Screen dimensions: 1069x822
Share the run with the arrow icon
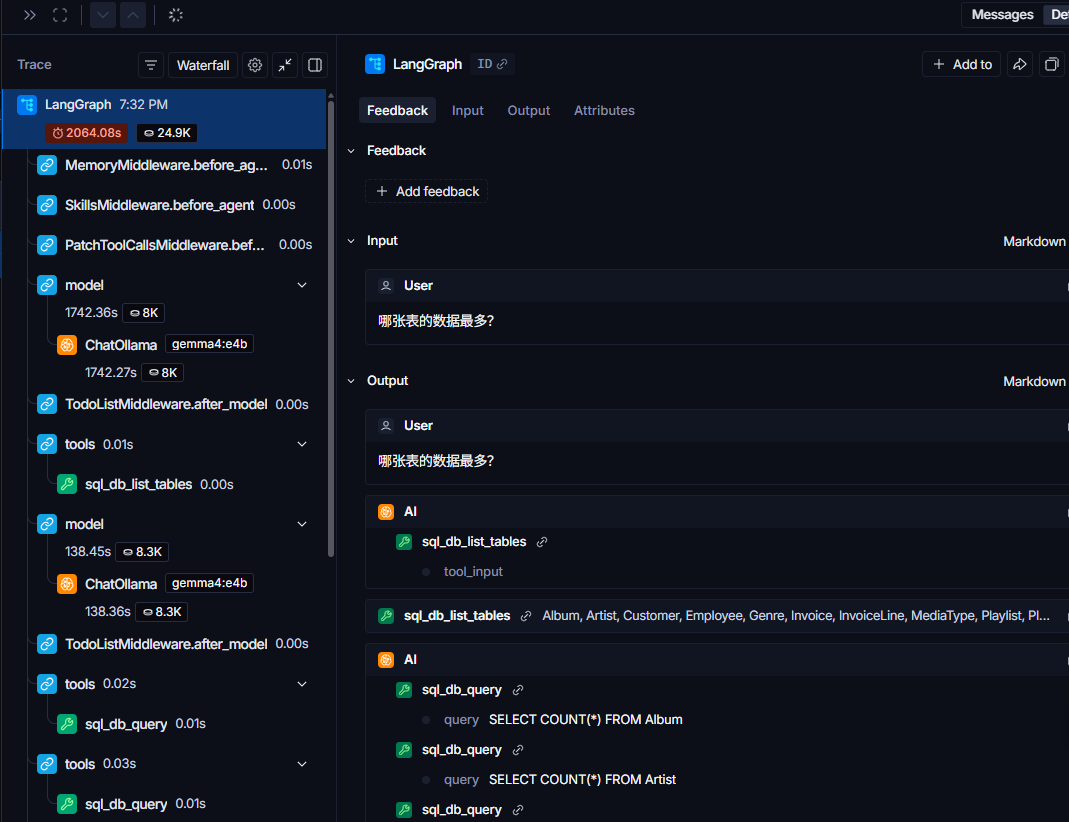(1020, 64)
